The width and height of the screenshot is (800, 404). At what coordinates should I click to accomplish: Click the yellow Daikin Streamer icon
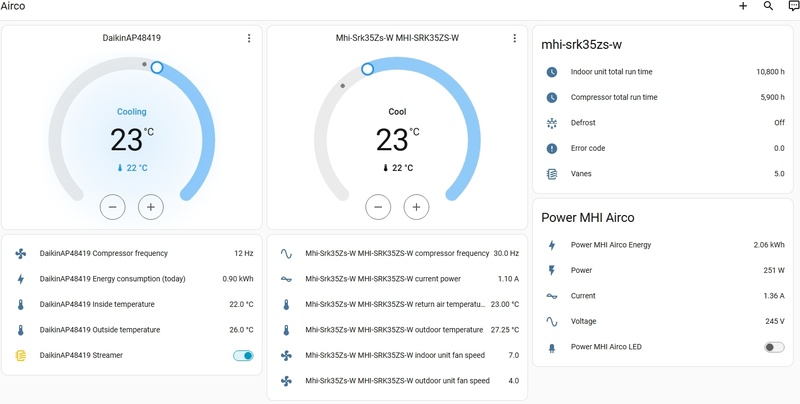click(20, 356)
